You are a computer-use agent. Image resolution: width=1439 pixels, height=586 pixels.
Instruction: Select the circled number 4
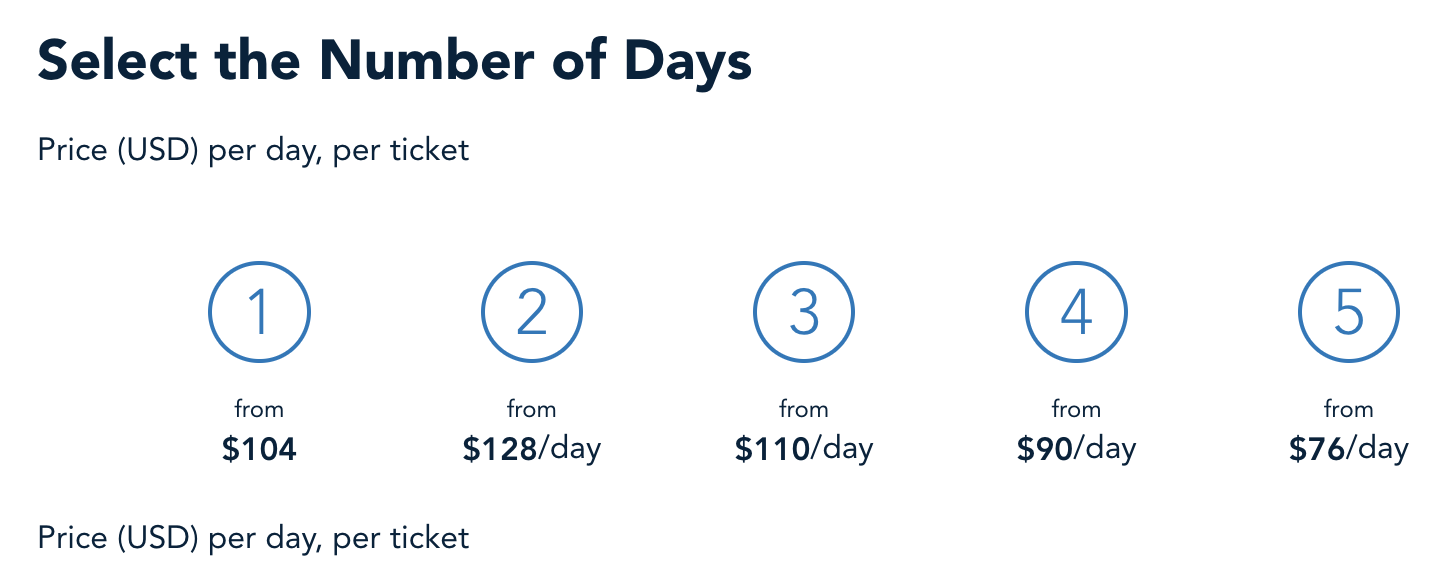(x=1076, y=313)
